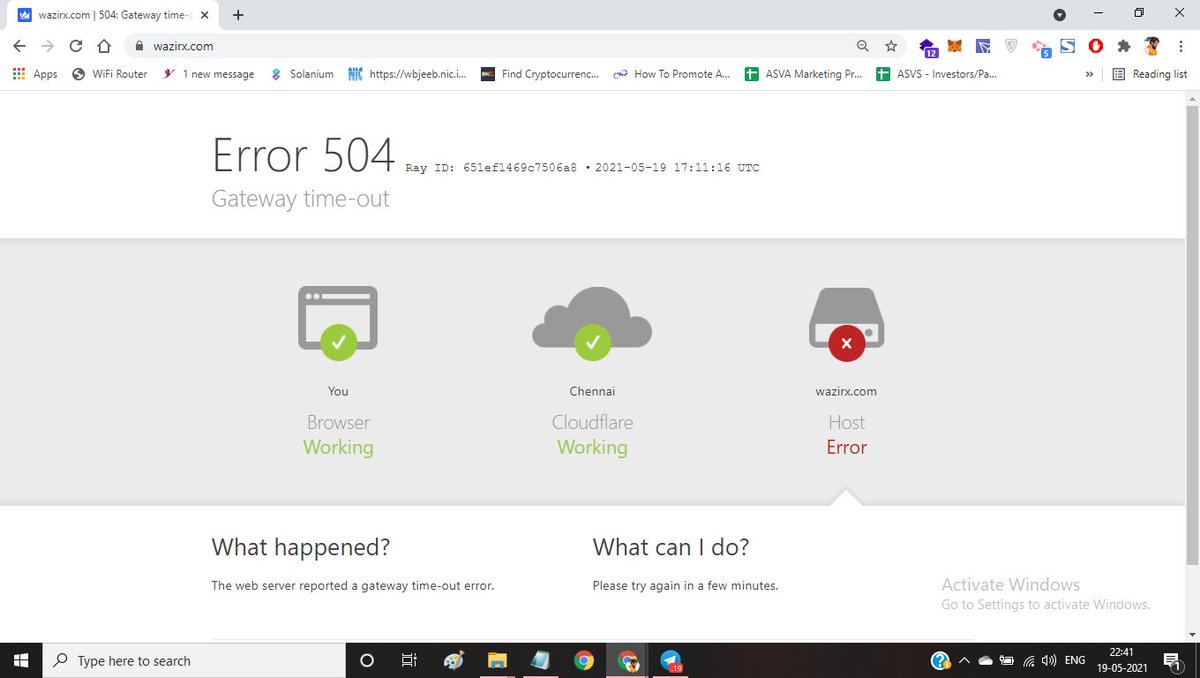Click the 'What happened?' heading

[301, 547]
